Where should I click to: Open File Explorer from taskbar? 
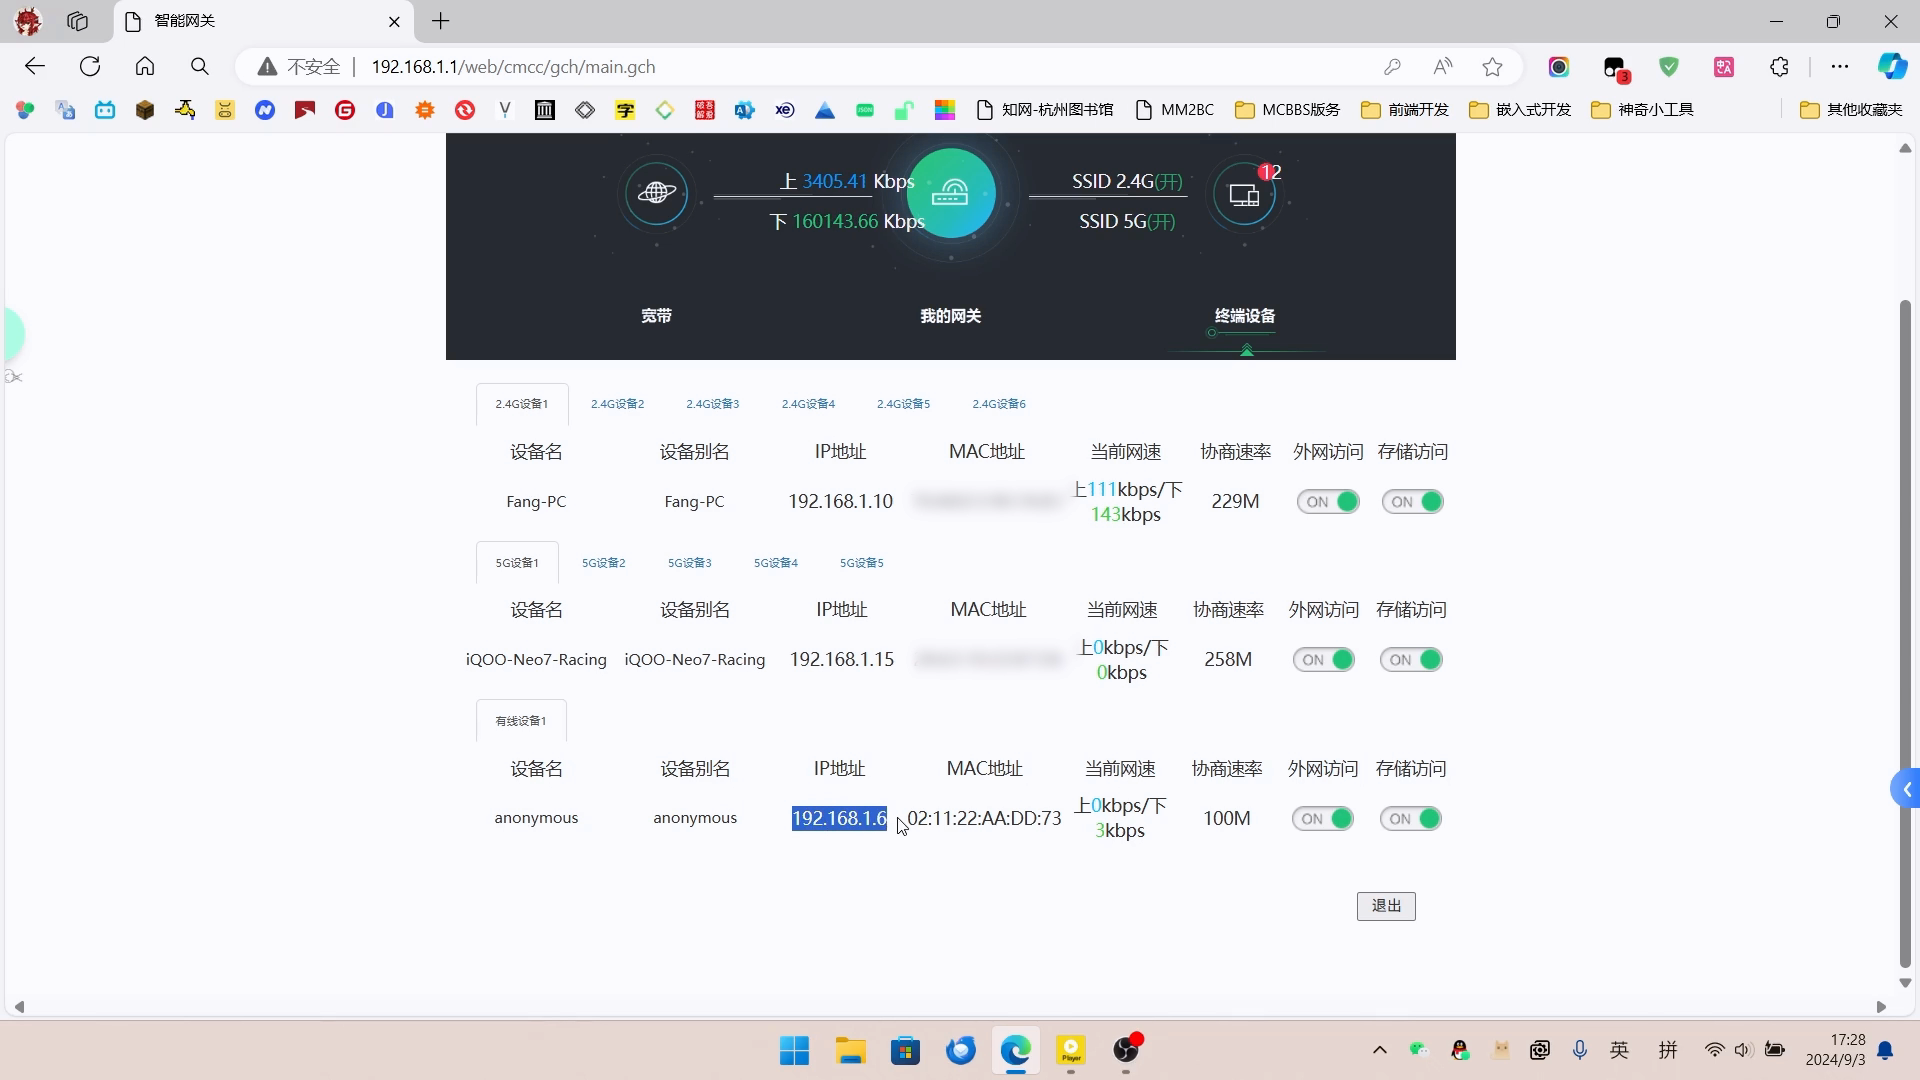851,1050
